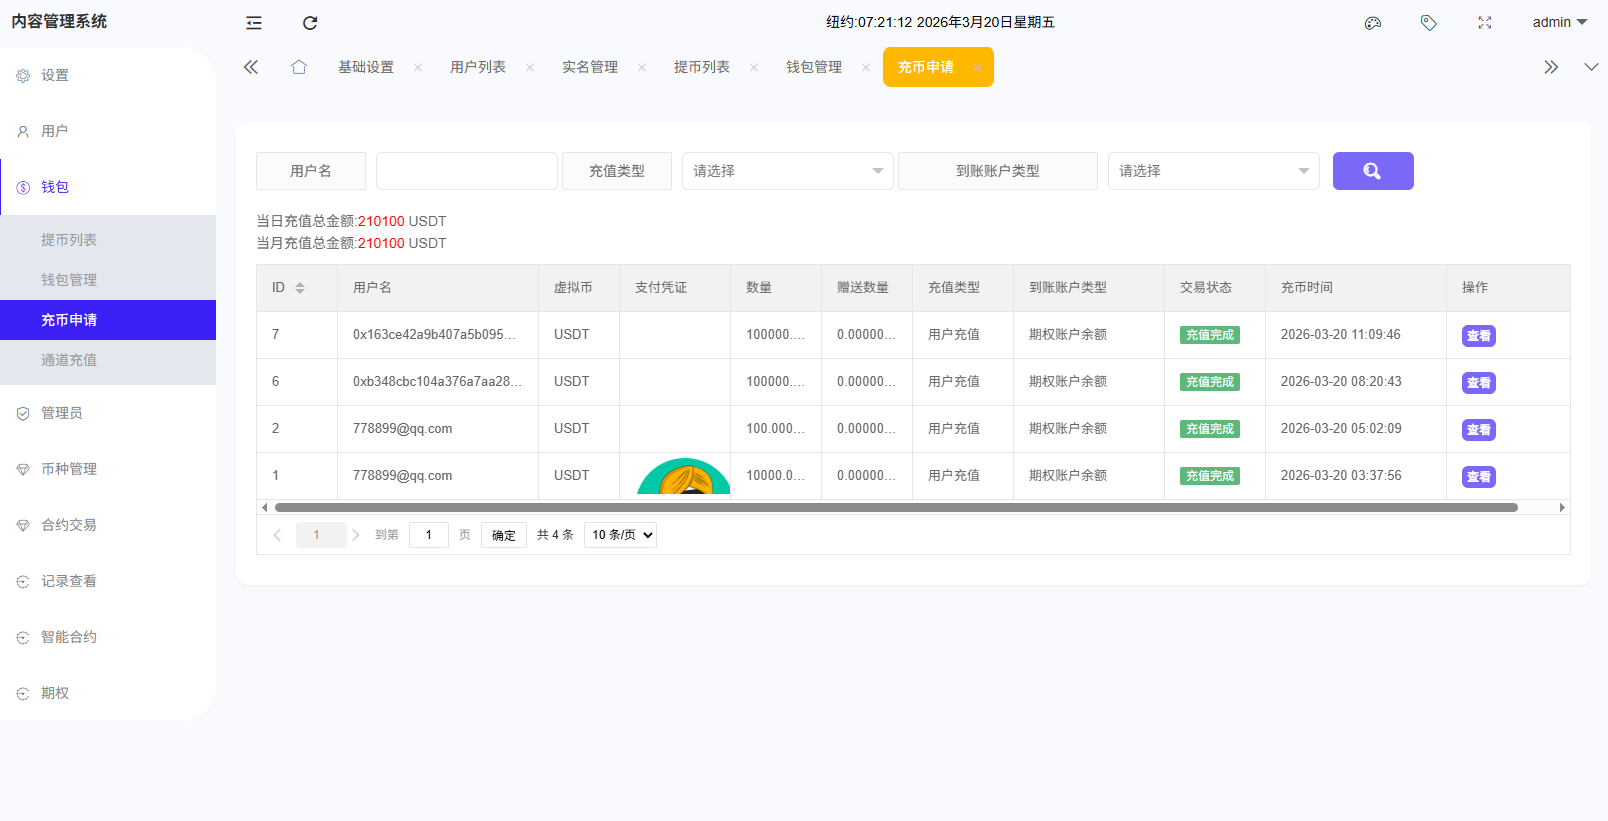
Task: Sort table by ID column
Action: pyautogui.click(x=300, y=288)
